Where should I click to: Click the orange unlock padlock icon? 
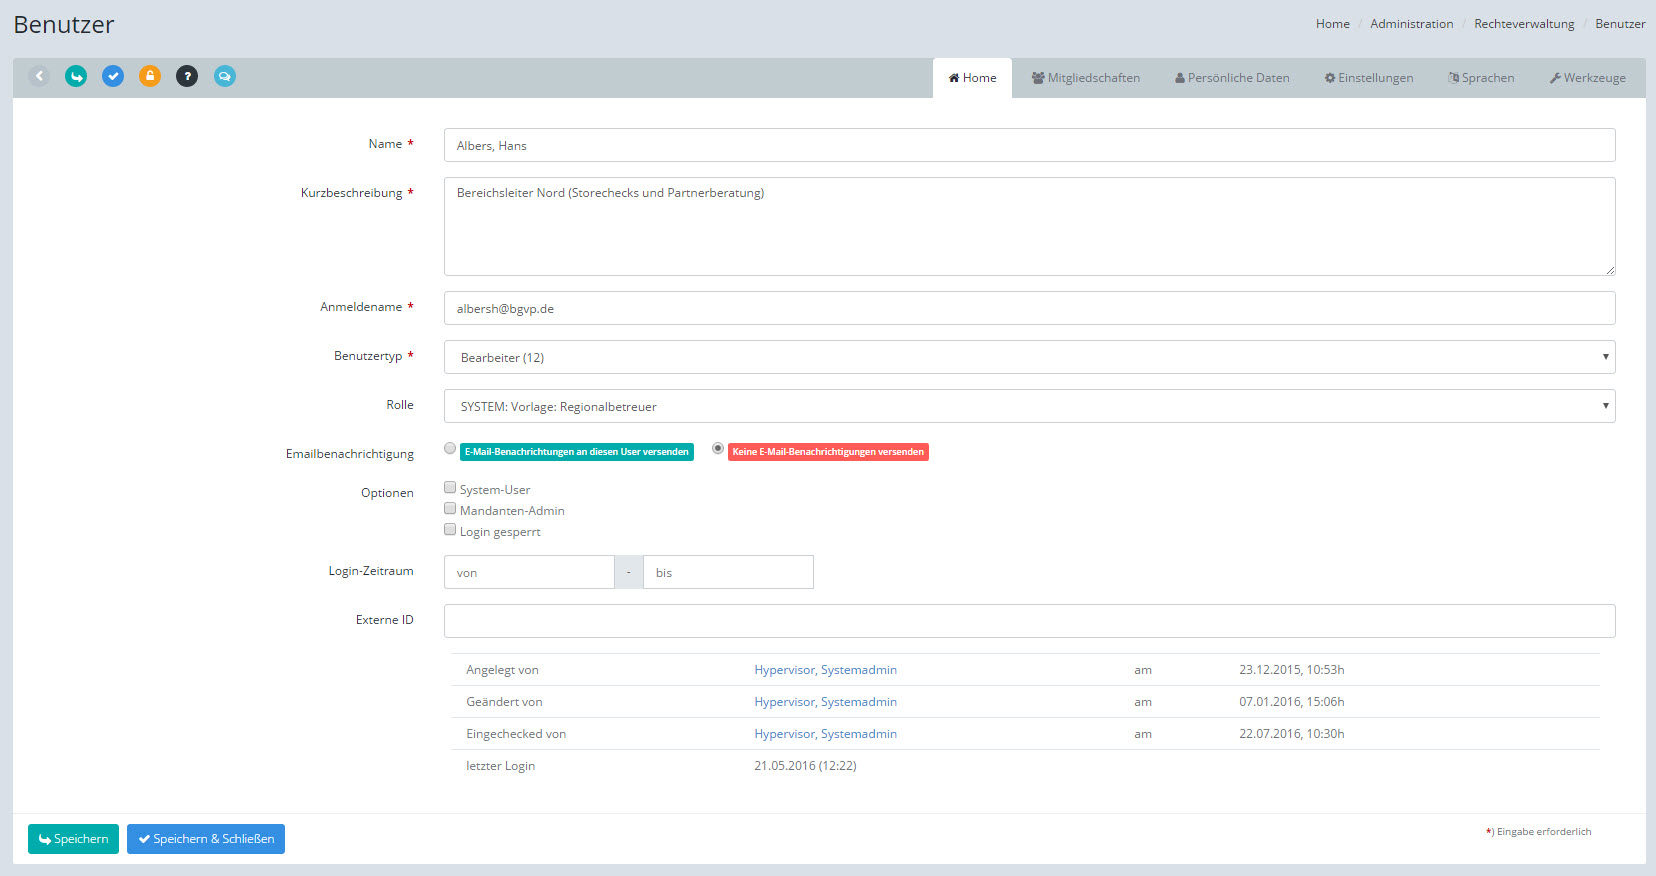pyautogui.click(x=150, y=76)
